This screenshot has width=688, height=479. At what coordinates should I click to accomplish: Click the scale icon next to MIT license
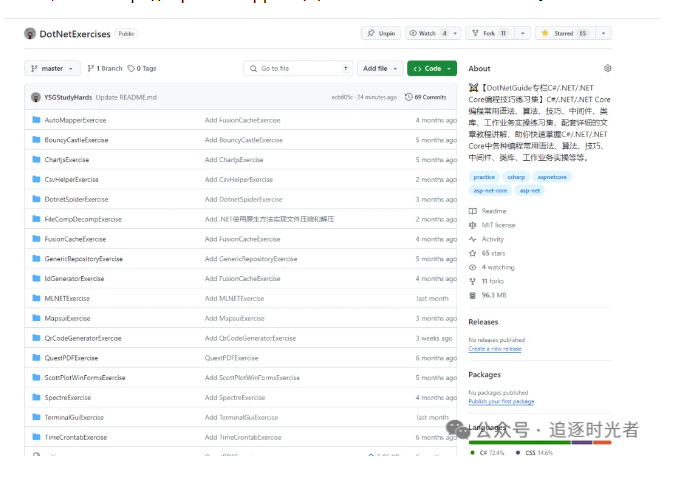(473, 225)
